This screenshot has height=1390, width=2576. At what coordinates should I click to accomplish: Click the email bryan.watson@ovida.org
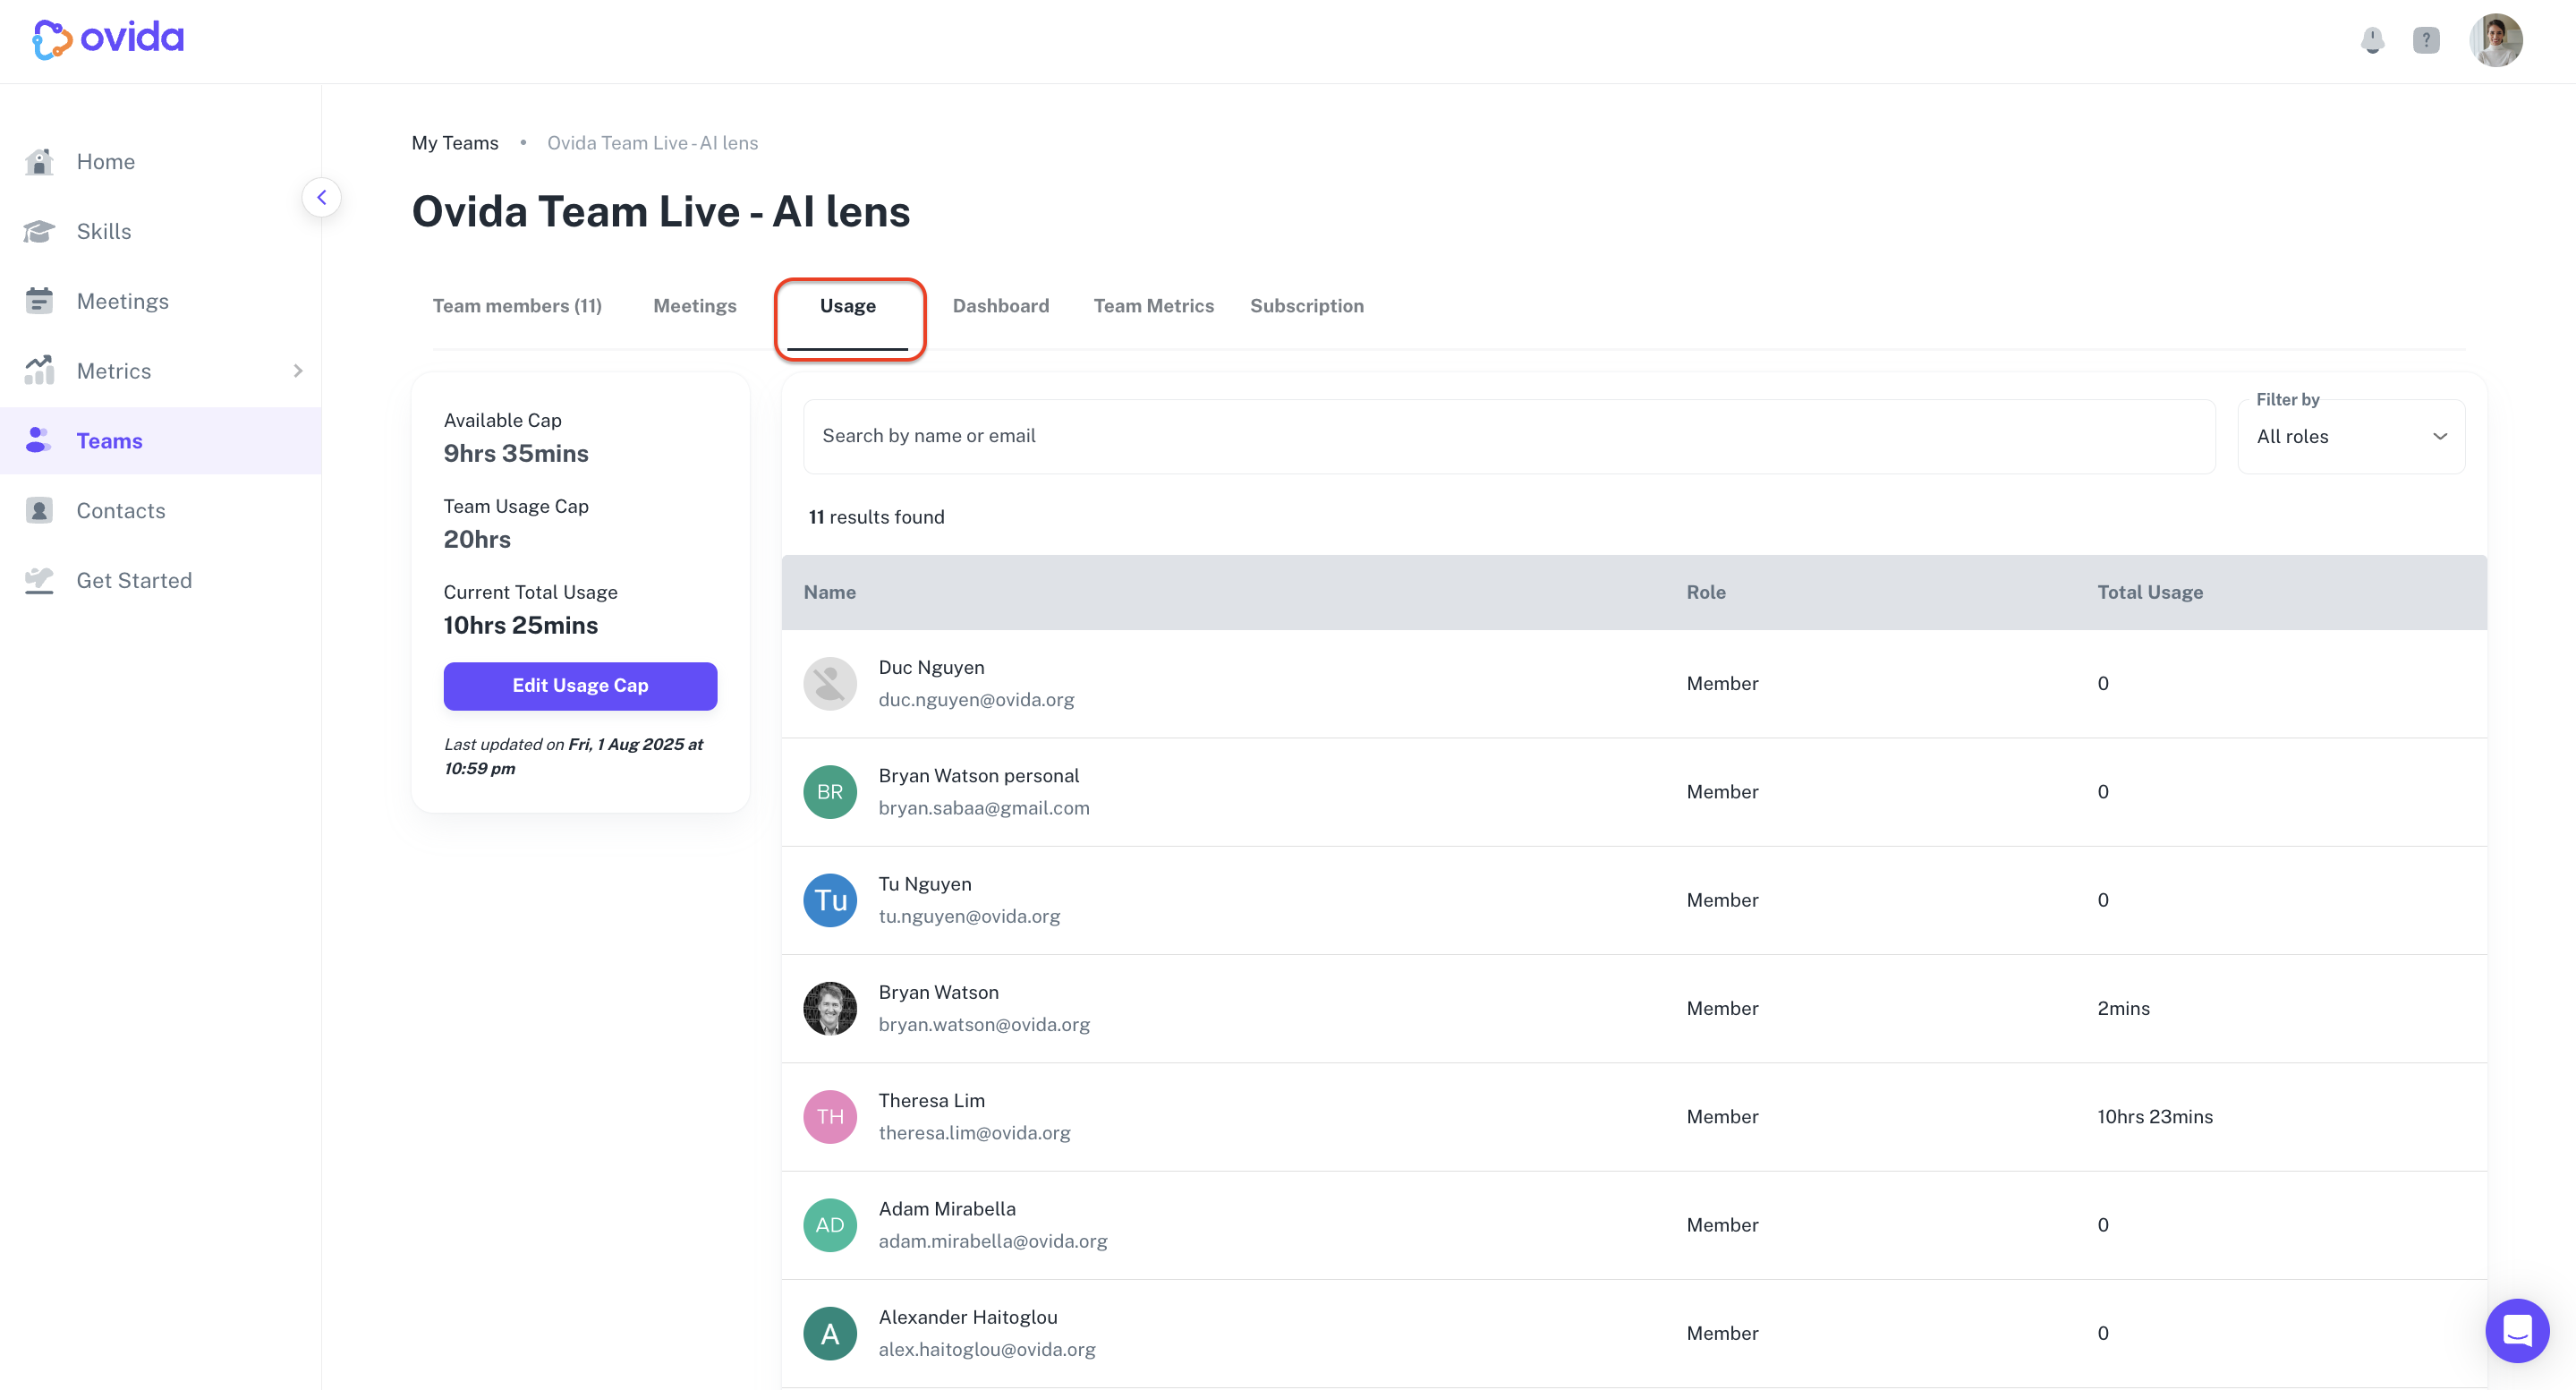coord(984,1024)
